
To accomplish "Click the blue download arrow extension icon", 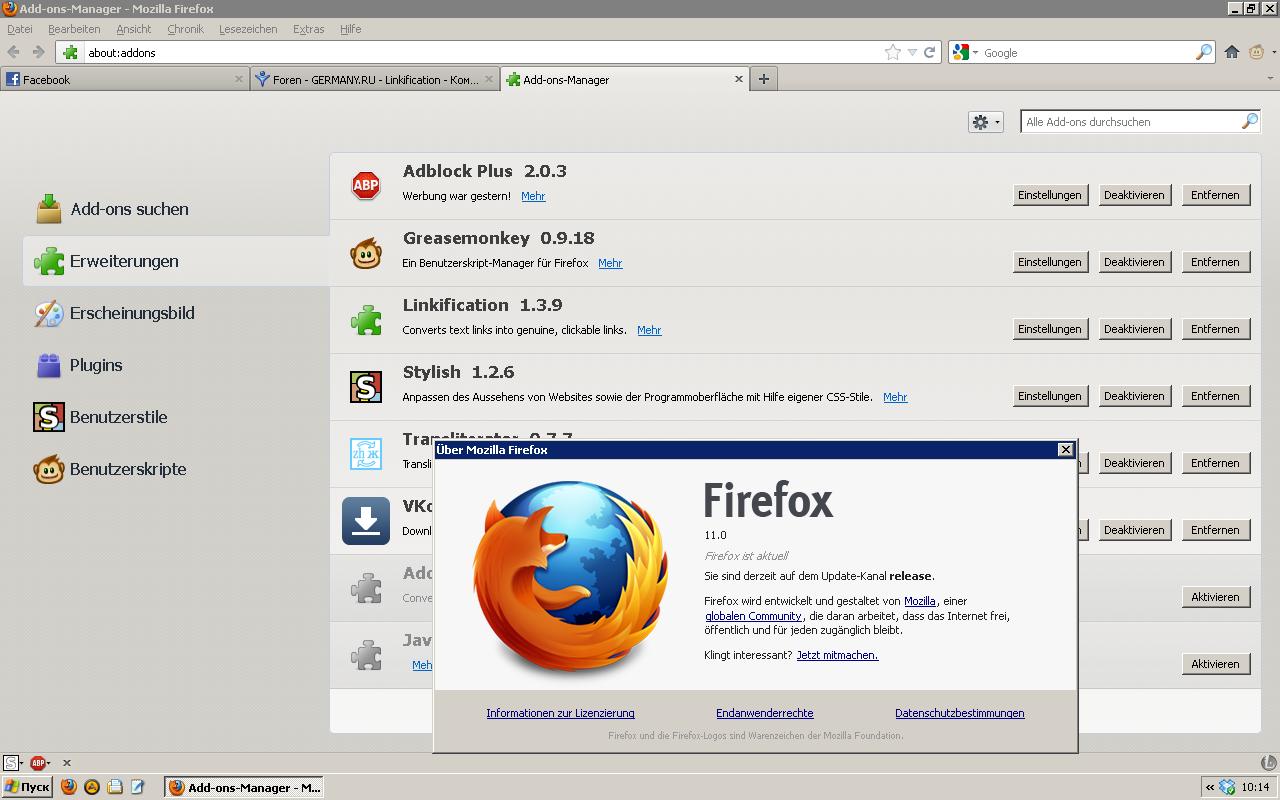I will pos(366,521).
